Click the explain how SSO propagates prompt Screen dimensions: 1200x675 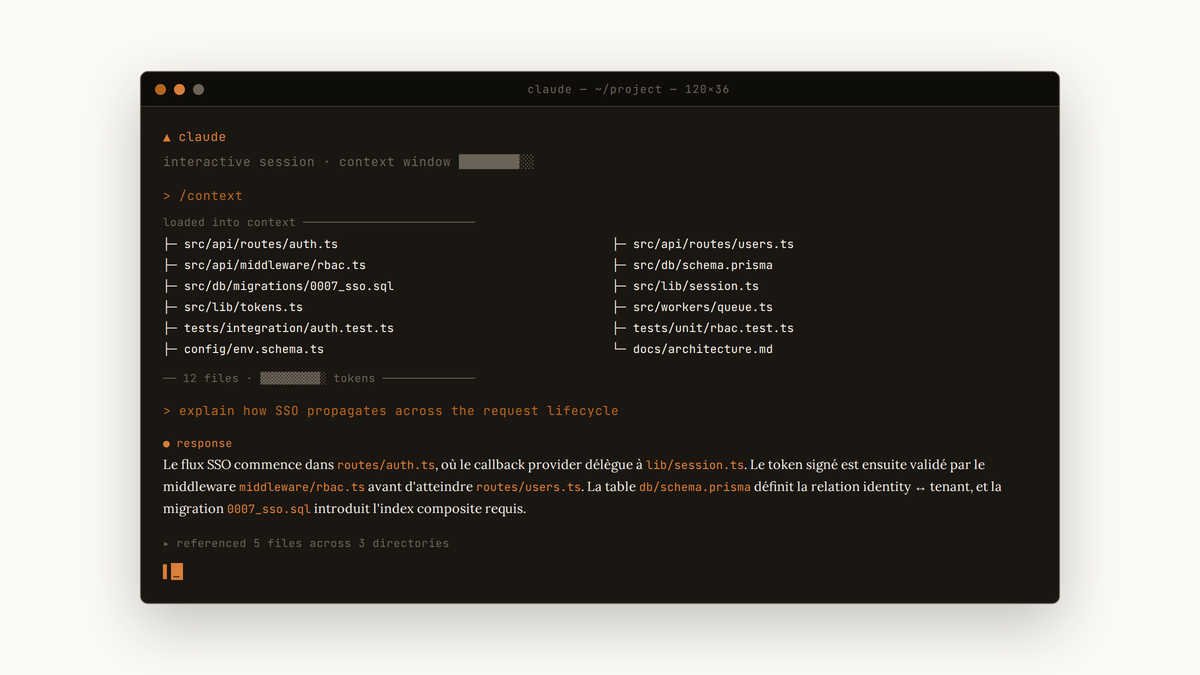click(x=391, y=411)
